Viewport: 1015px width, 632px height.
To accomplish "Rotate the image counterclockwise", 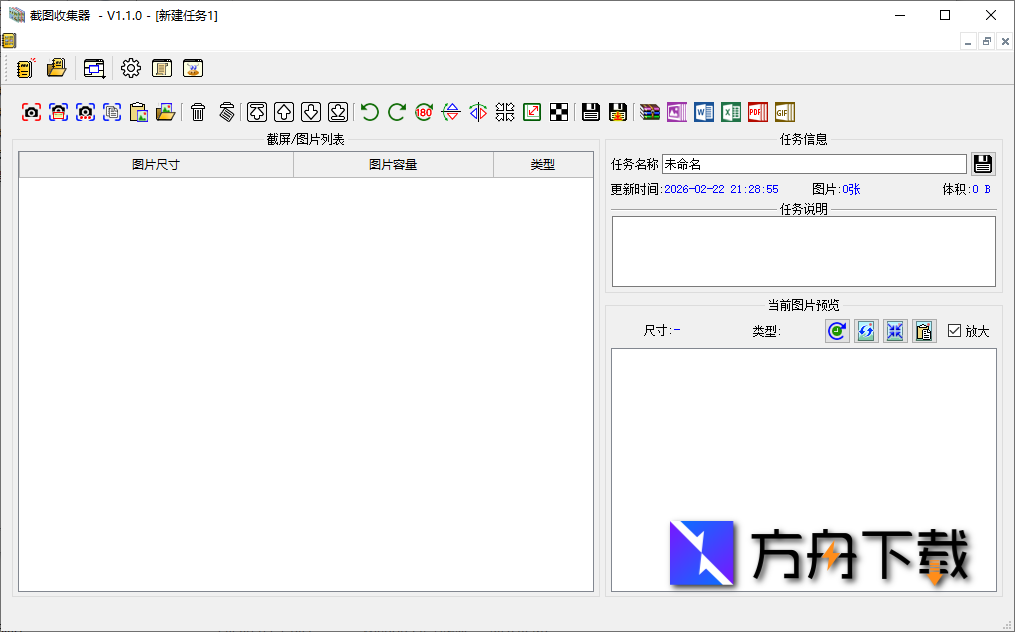I will click(x=368, y=112).
